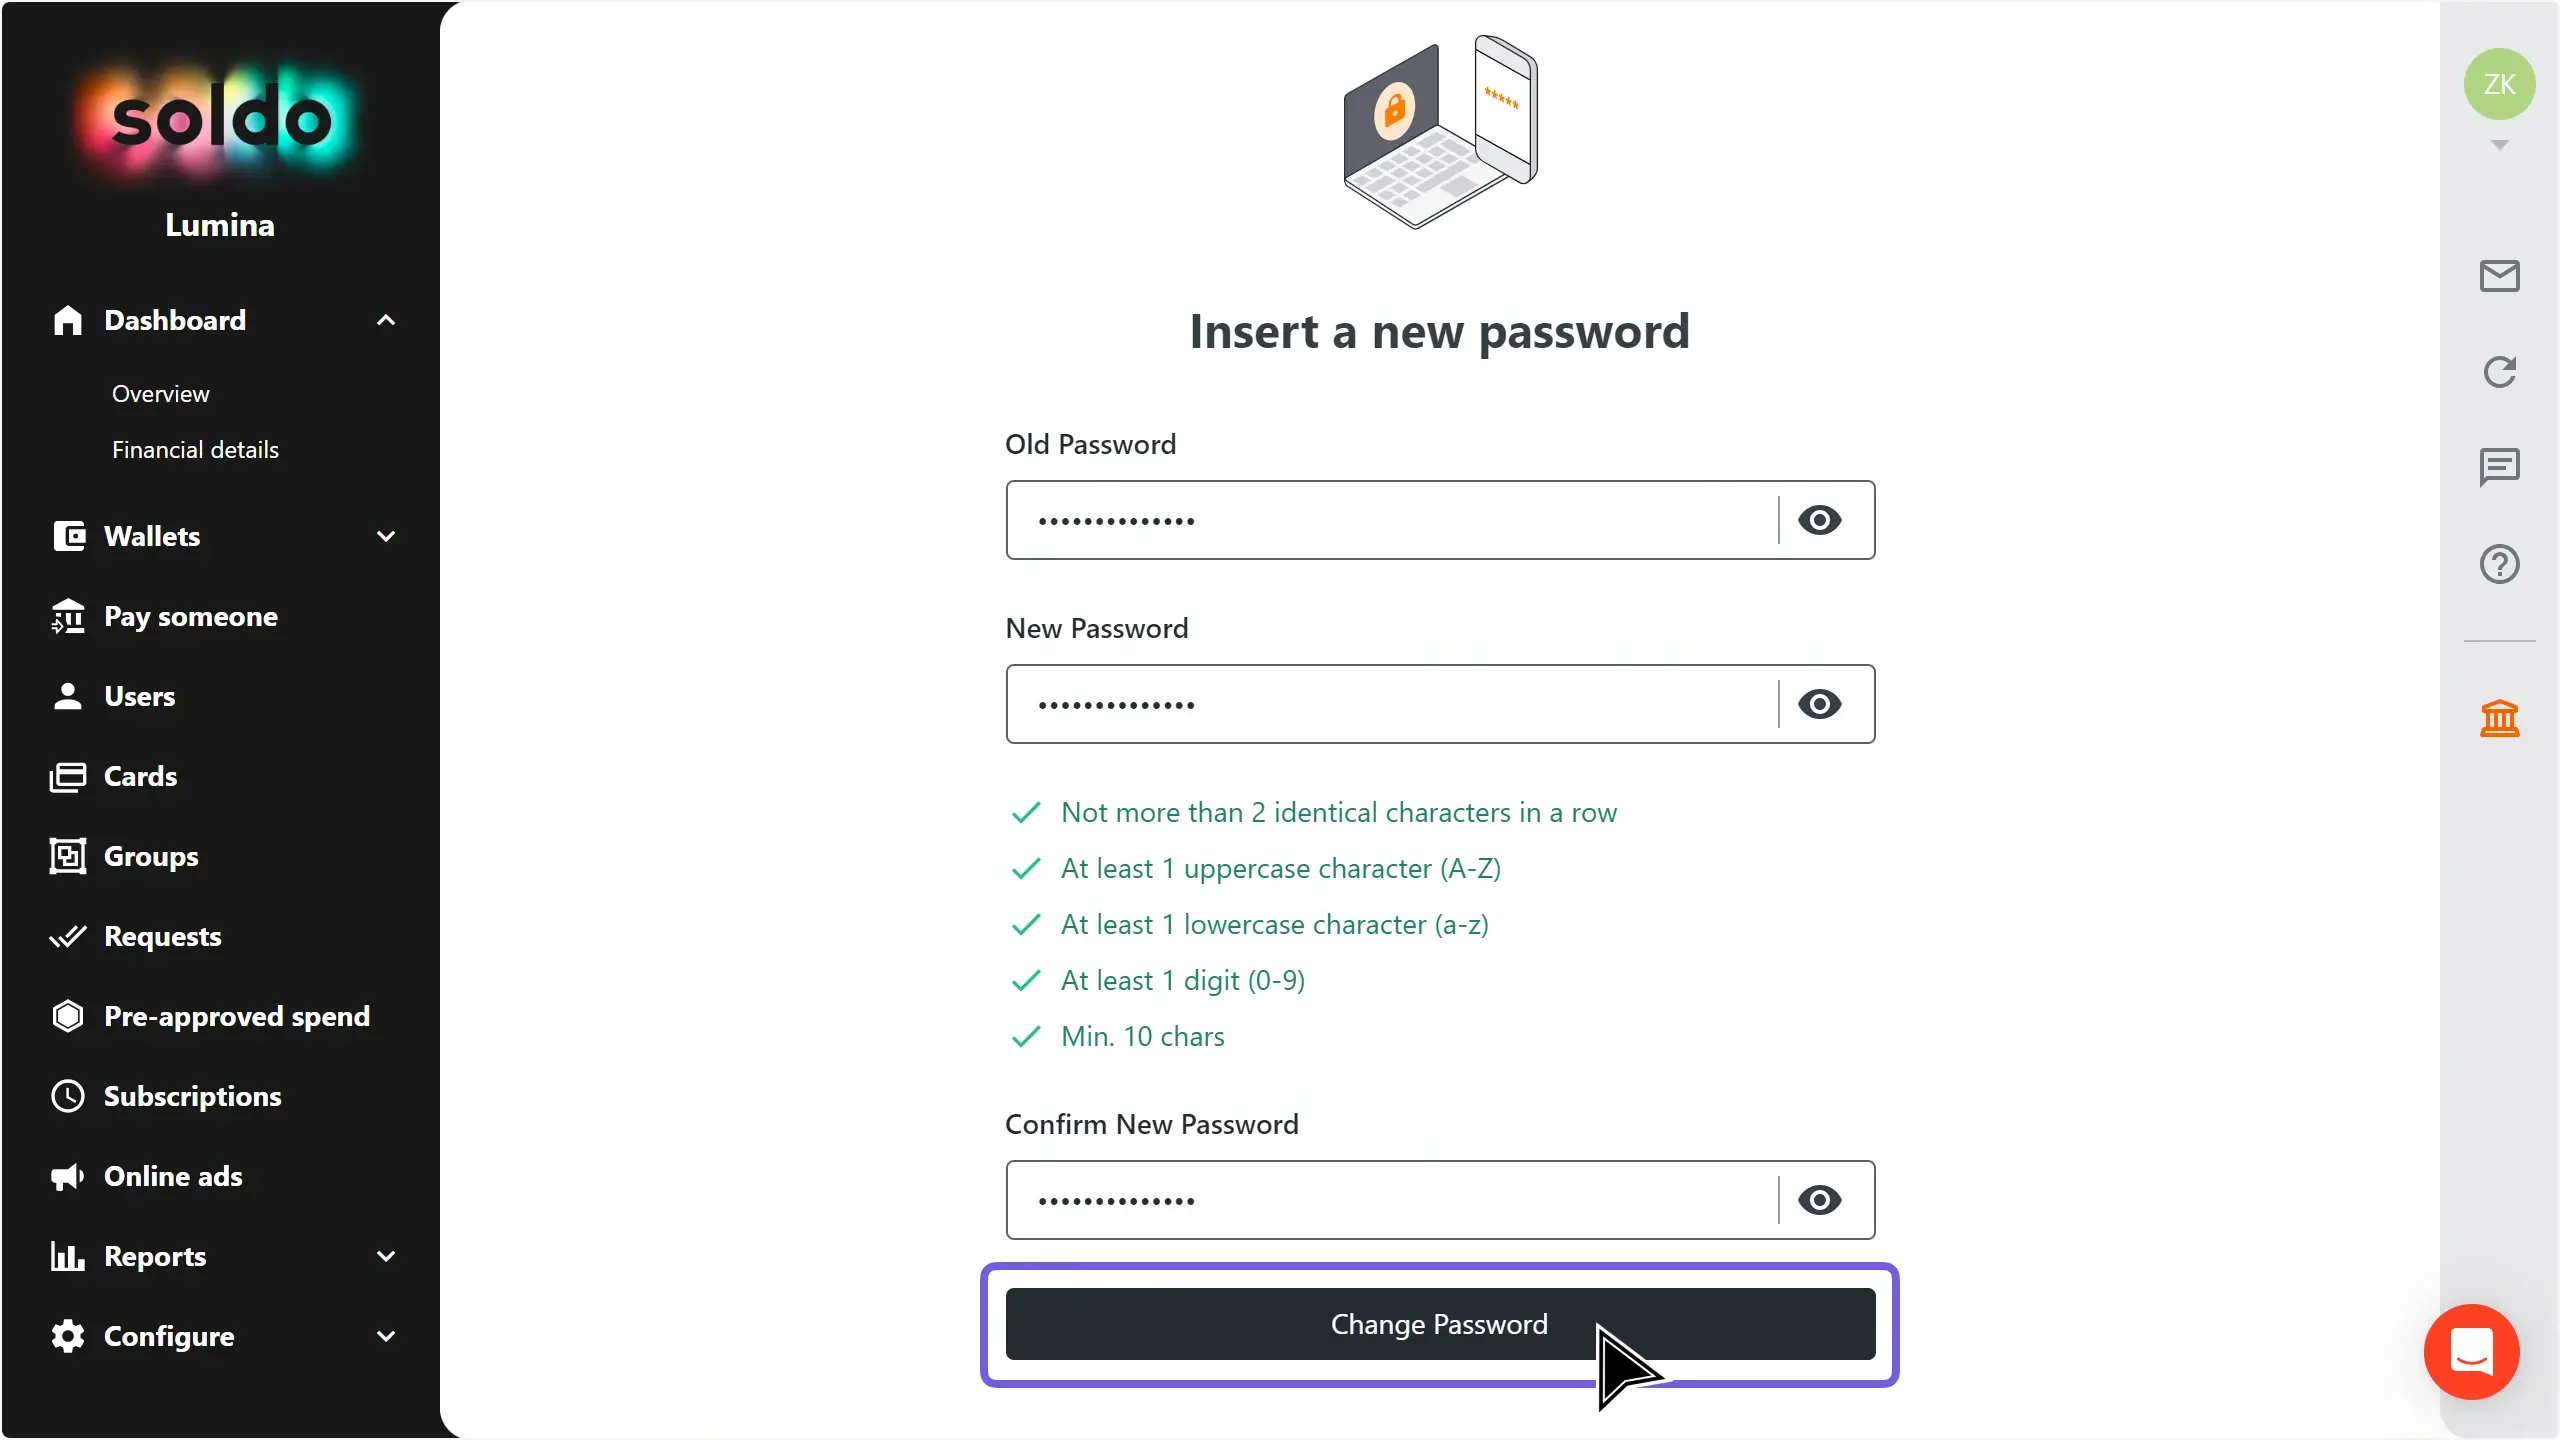This screenshot has height=1440, width=2560.
Task: Open the red support chat widget
Action: [2471, 1351]
